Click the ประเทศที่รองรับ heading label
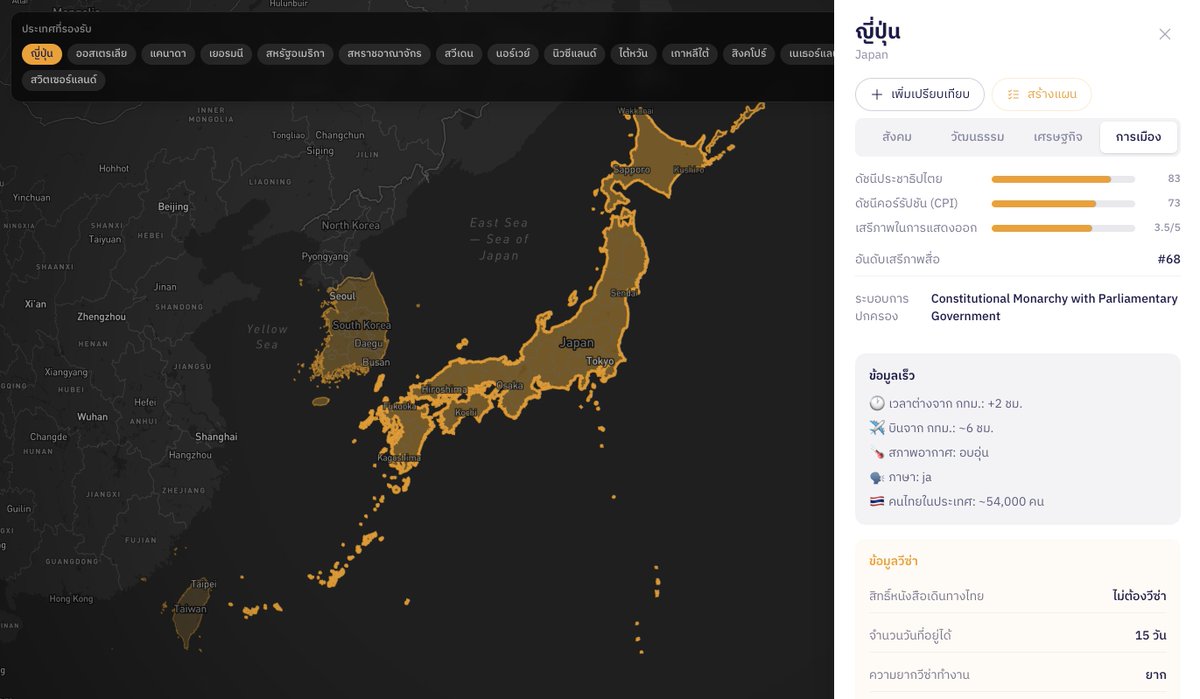The height and width of the screenshot is (699, 1200). (56, 29)
